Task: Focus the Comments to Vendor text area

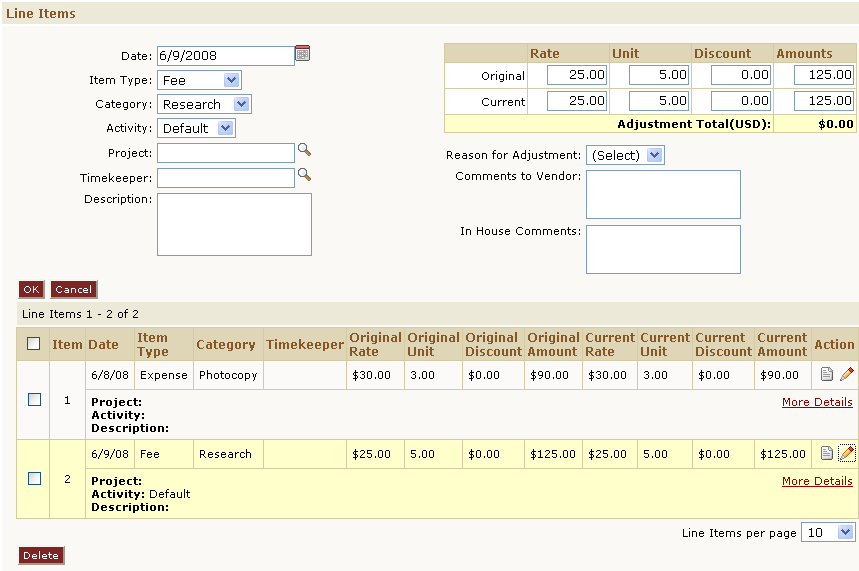Action: [663, 194]
